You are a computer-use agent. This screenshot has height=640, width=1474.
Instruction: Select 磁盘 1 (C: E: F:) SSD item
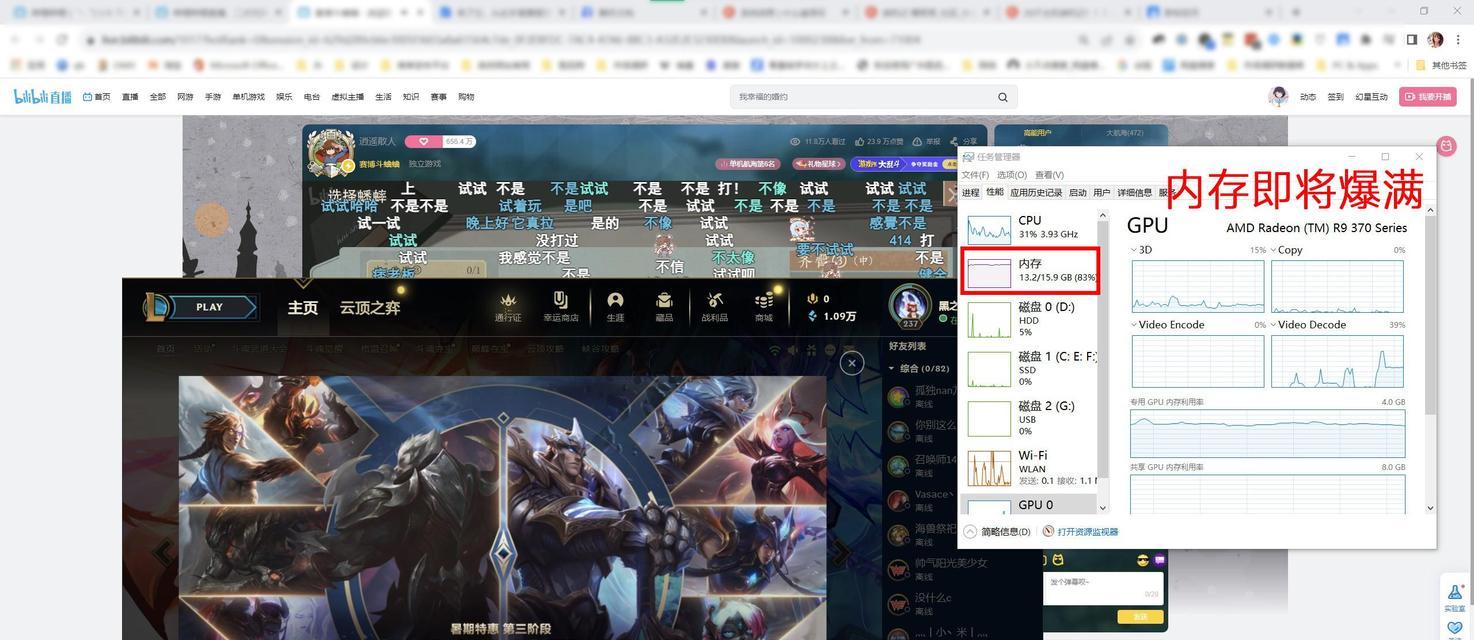click(x=1029, y=369)
